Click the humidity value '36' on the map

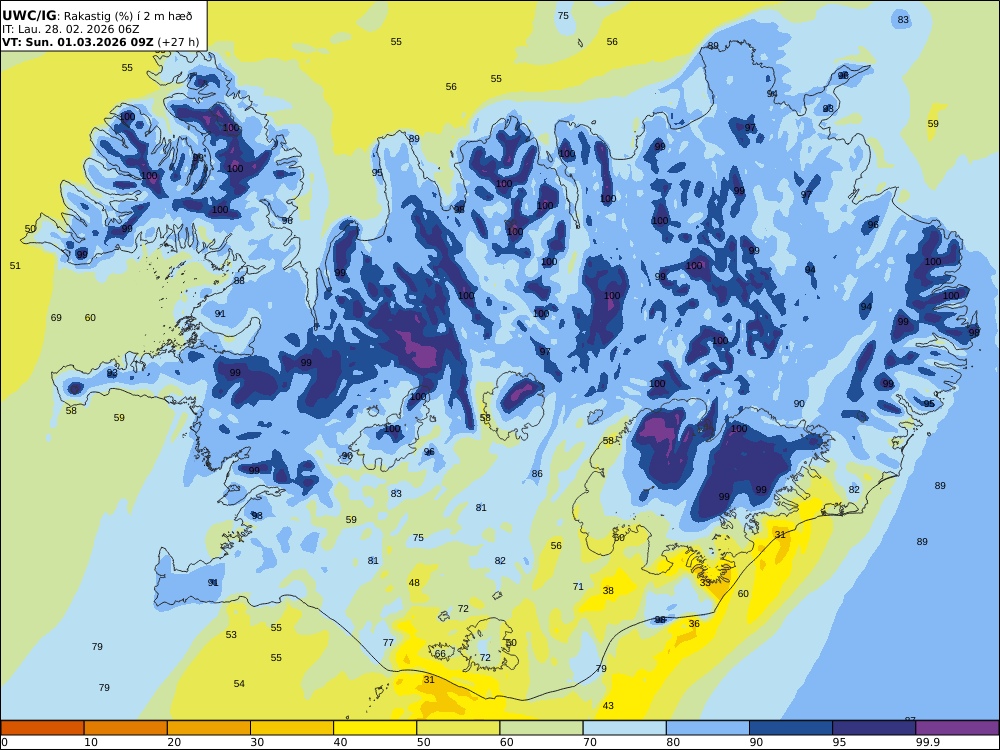pyautogui.click(x=695, y=624)
